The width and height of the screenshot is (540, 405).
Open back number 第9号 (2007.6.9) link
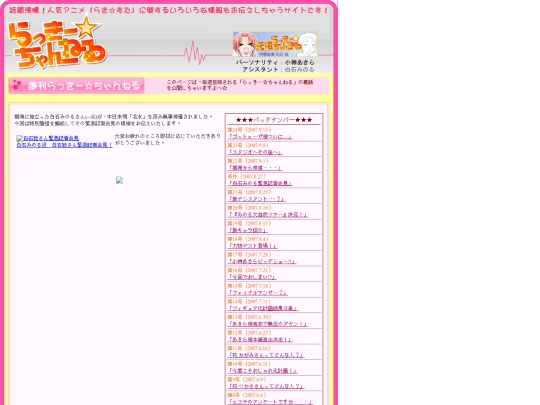[266, 386]
